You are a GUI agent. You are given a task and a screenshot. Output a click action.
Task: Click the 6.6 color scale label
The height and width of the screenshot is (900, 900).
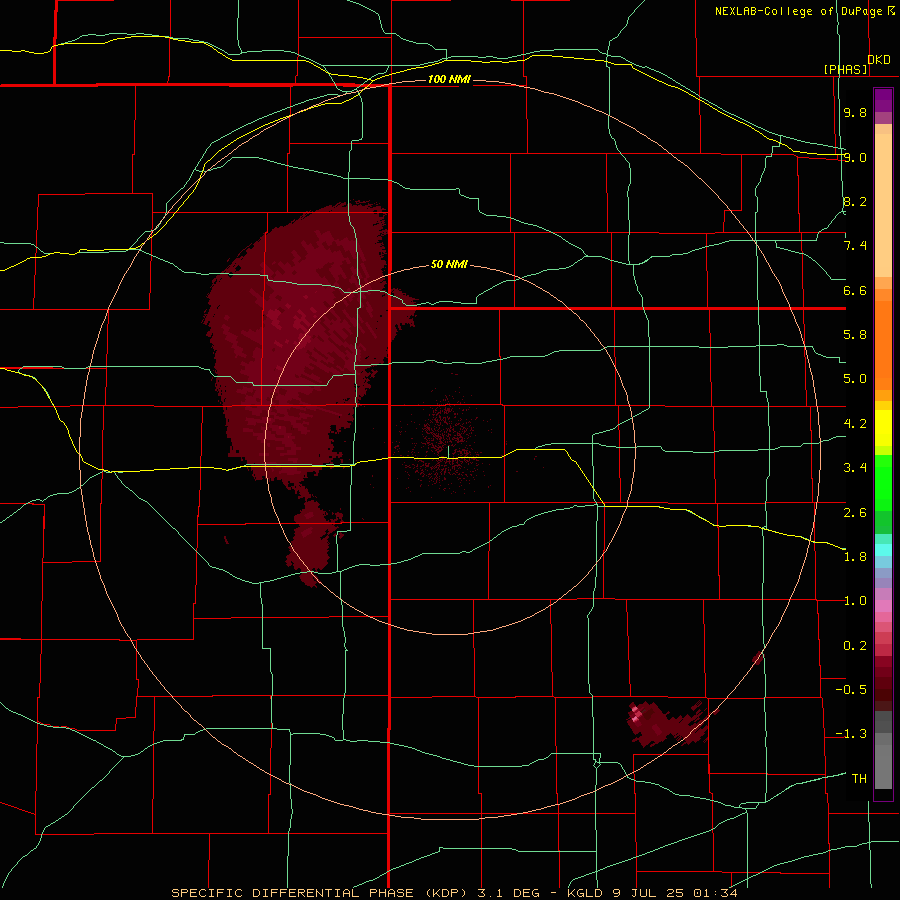pos(855,290)
